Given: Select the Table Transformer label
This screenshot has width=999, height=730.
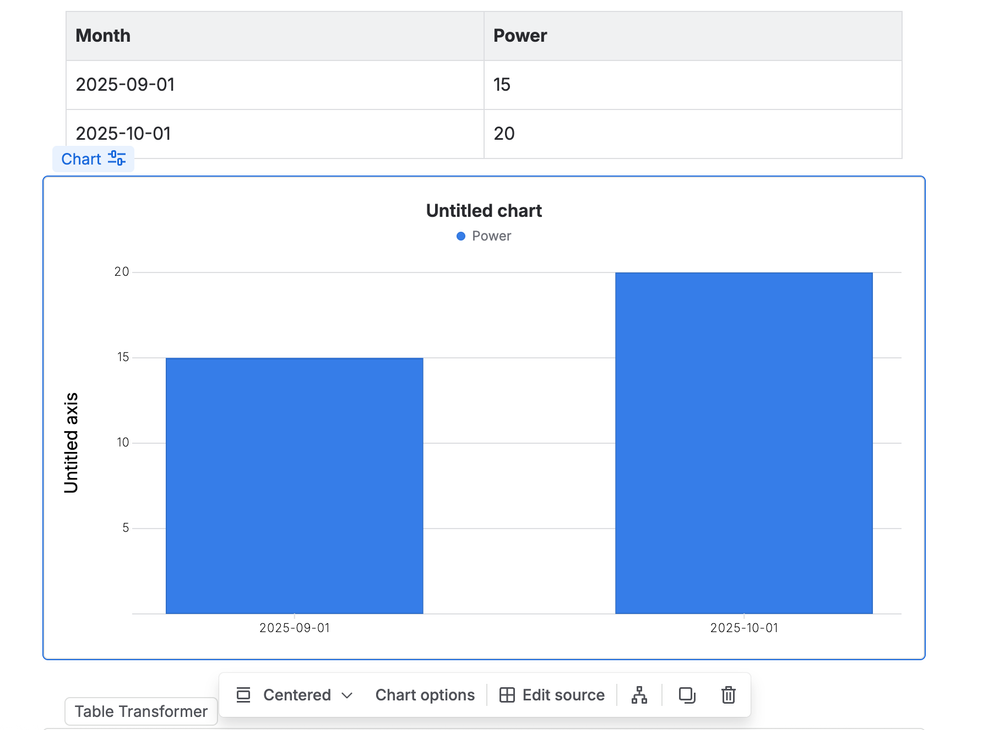Looking at the screenshot, I should (x=141, y=712).
